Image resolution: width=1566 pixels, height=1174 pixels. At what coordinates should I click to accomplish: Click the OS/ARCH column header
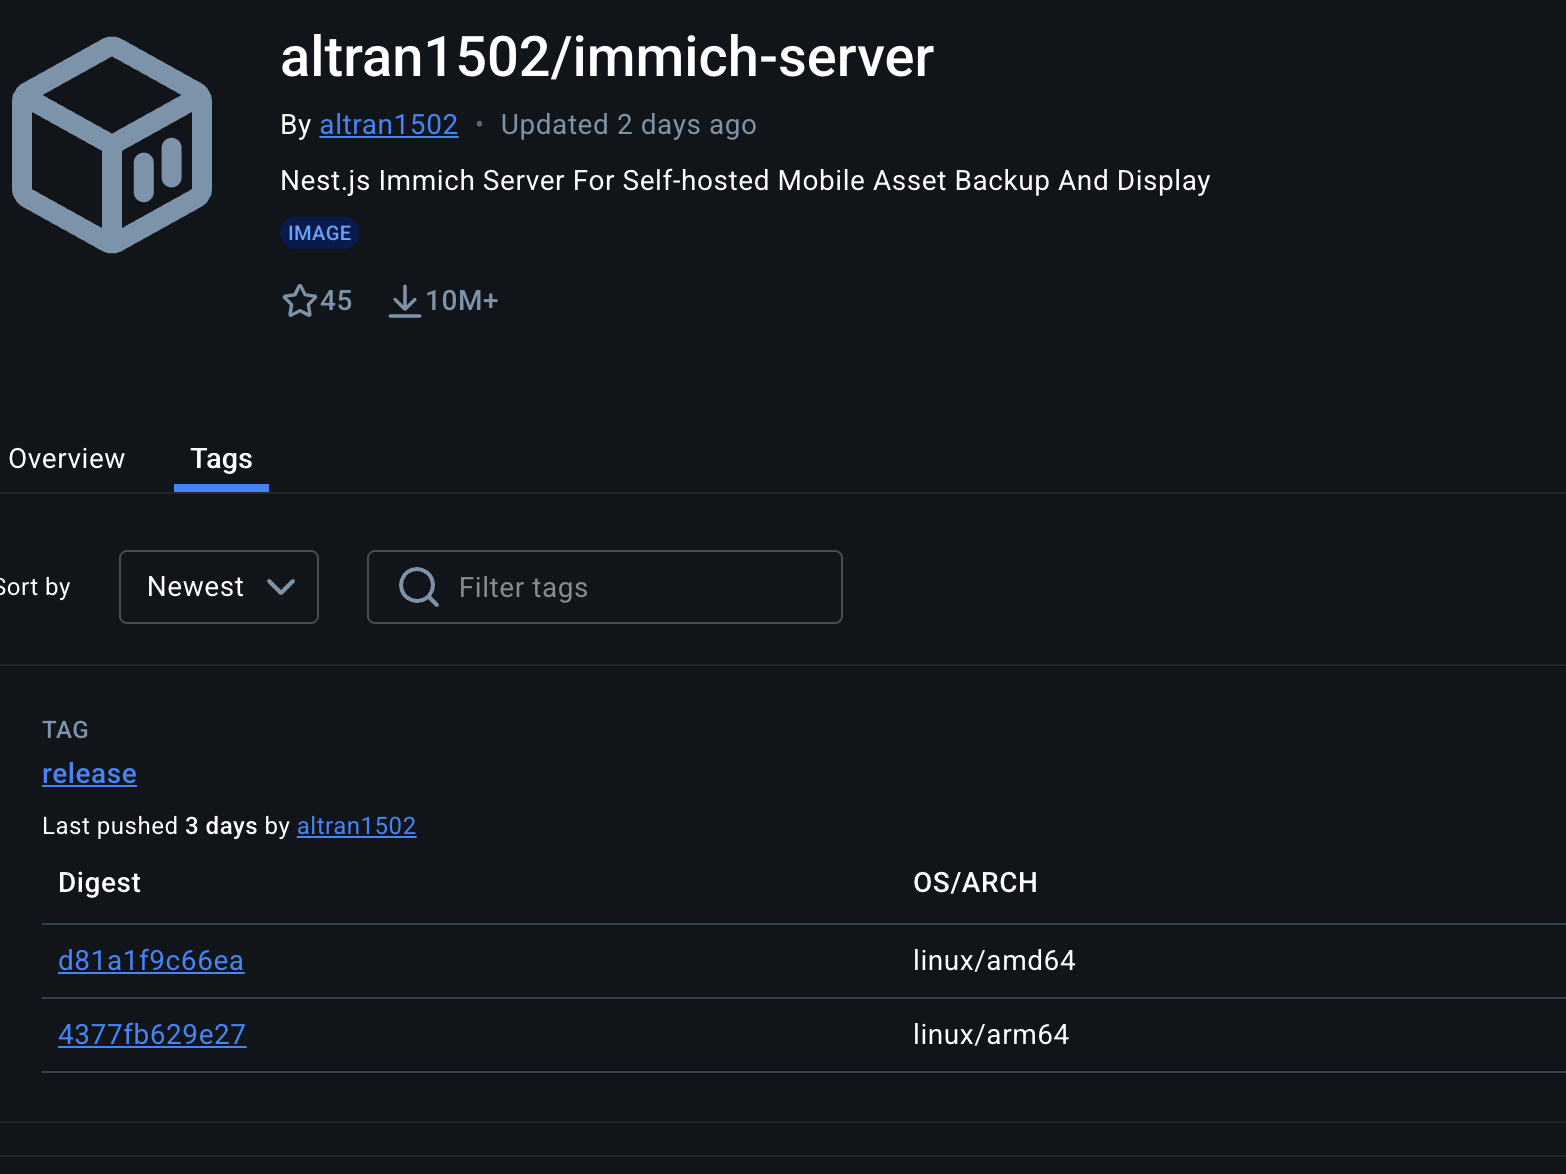pyautogui.click(x=975, y=883)
